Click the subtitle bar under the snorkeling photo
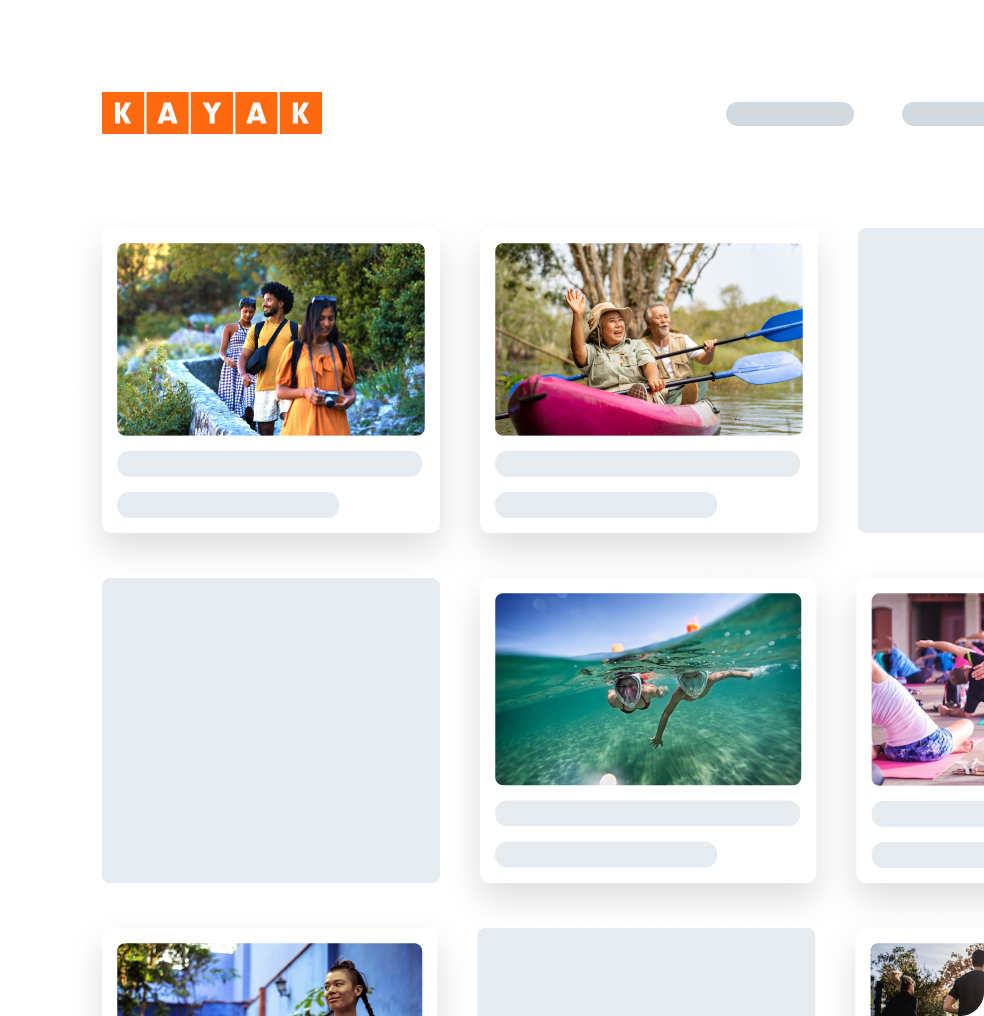Image resolution: width=984 pixels, height=1016 pixels. tap(606, 855)
